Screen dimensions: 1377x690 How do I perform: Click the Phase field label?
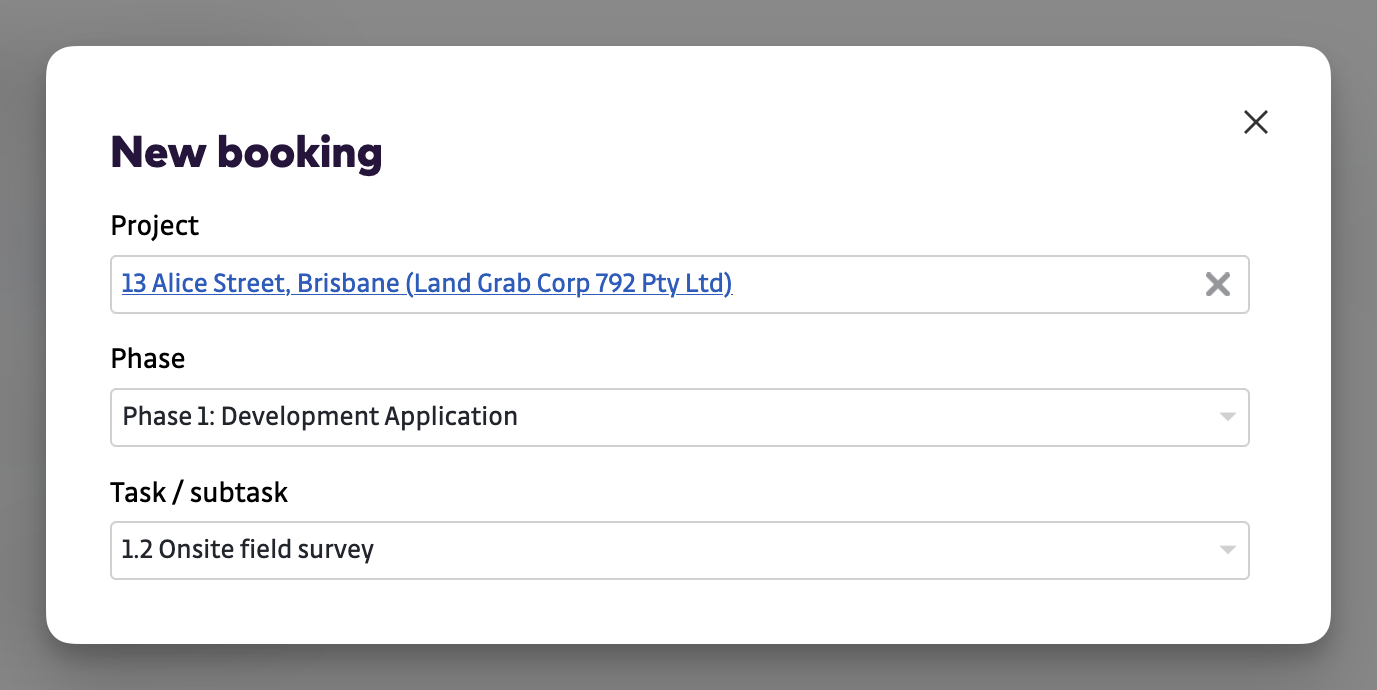(x=148, y=358)
